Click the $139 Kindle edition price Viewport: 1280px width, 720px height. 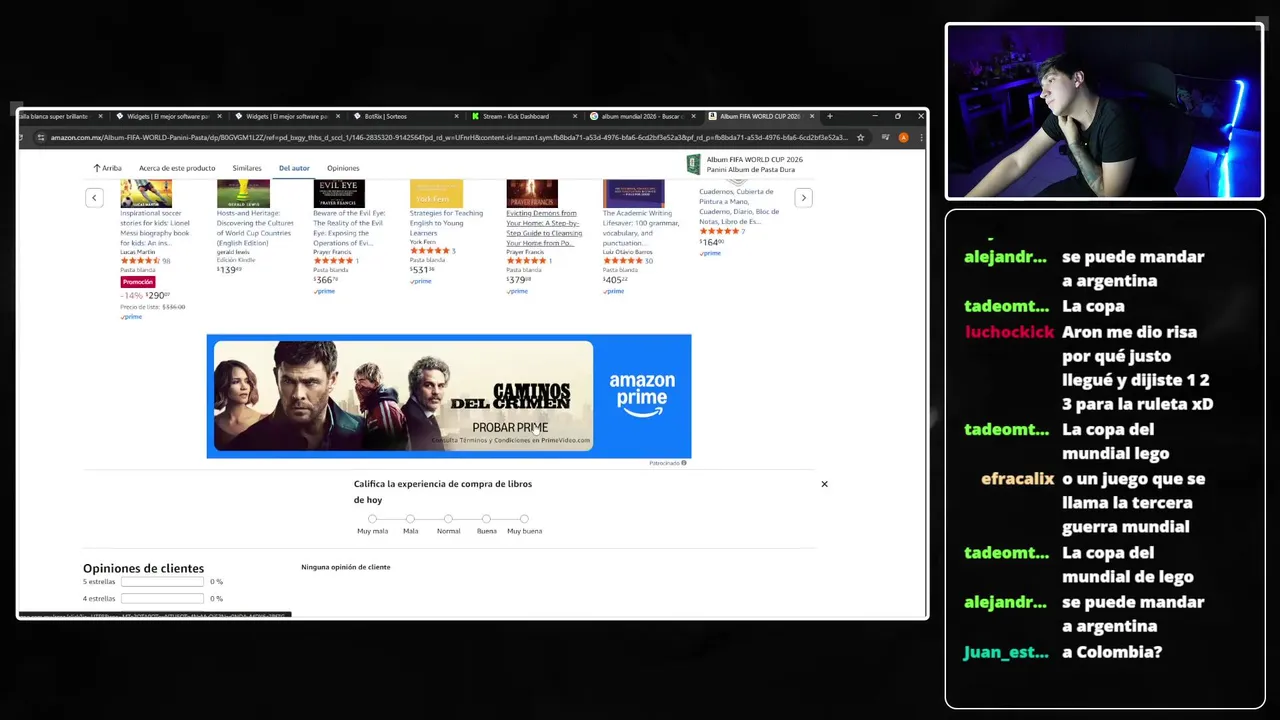[x=229, y=270]
